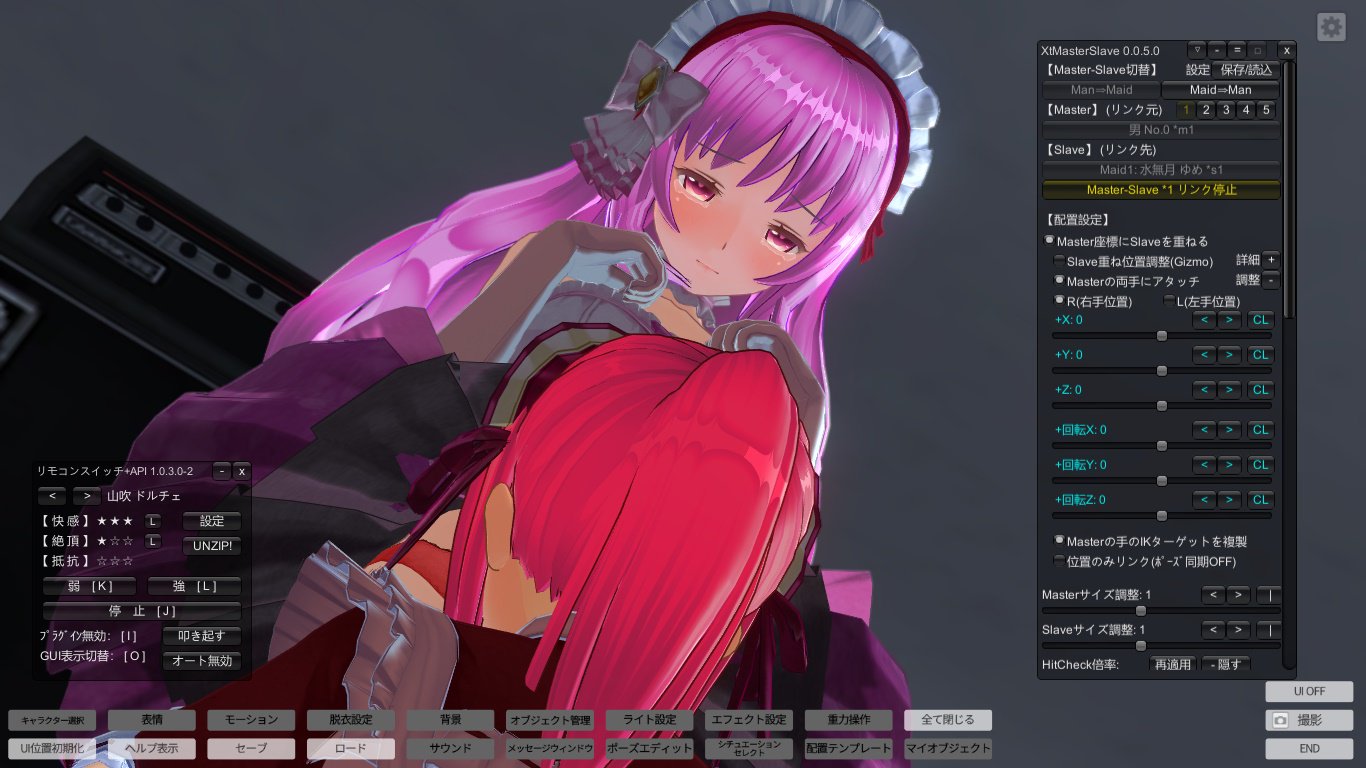Click 全て閉じる button
Screen dimensions: 1366x768
[x=948, y=720]
